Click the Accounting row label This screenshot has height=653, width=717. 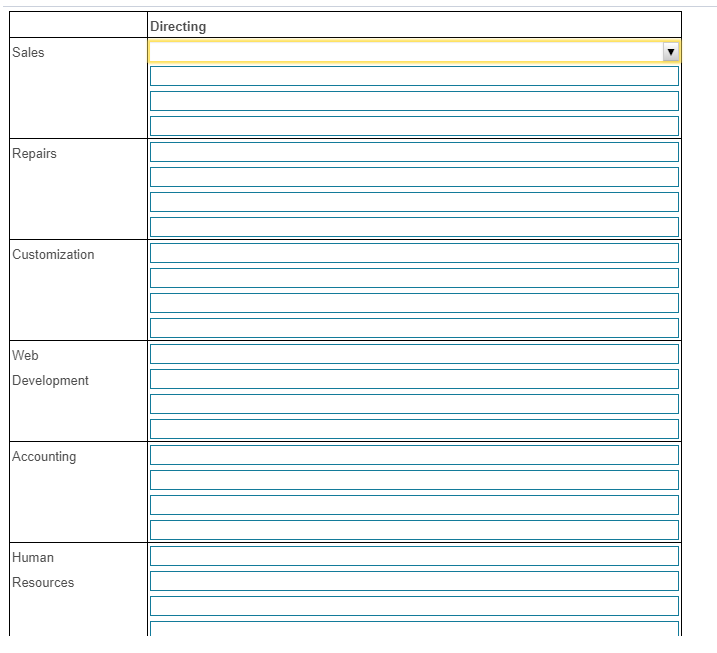(x=44, y=457)
